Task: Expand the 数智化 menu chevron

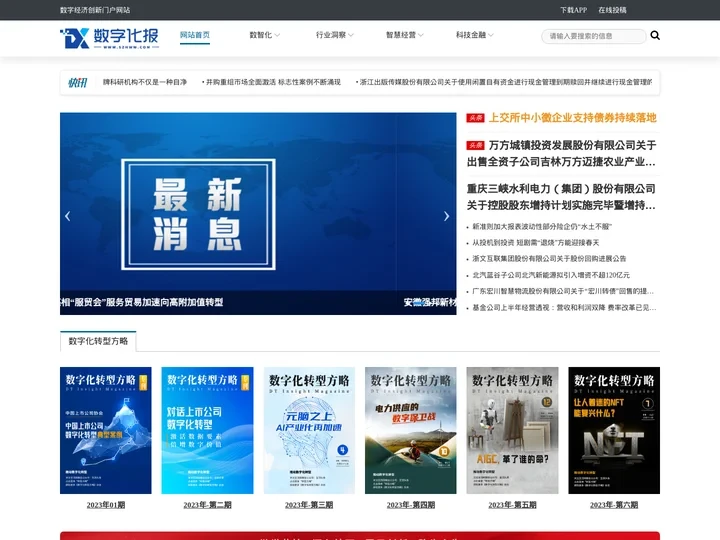Action: point(277,35)
